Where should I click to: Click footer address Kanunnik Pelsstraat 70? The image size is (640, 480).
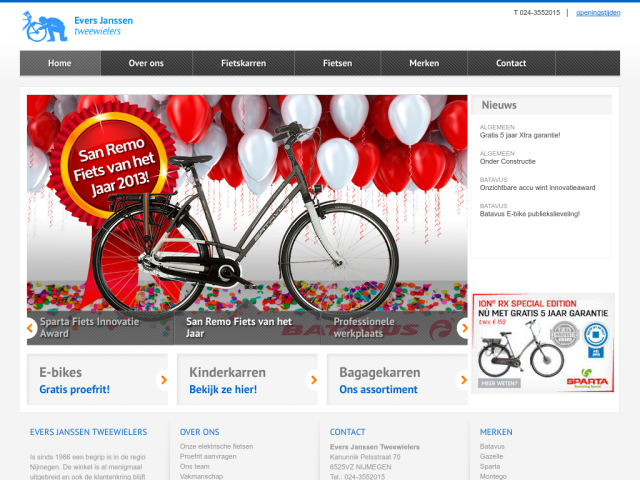(365, 457)
